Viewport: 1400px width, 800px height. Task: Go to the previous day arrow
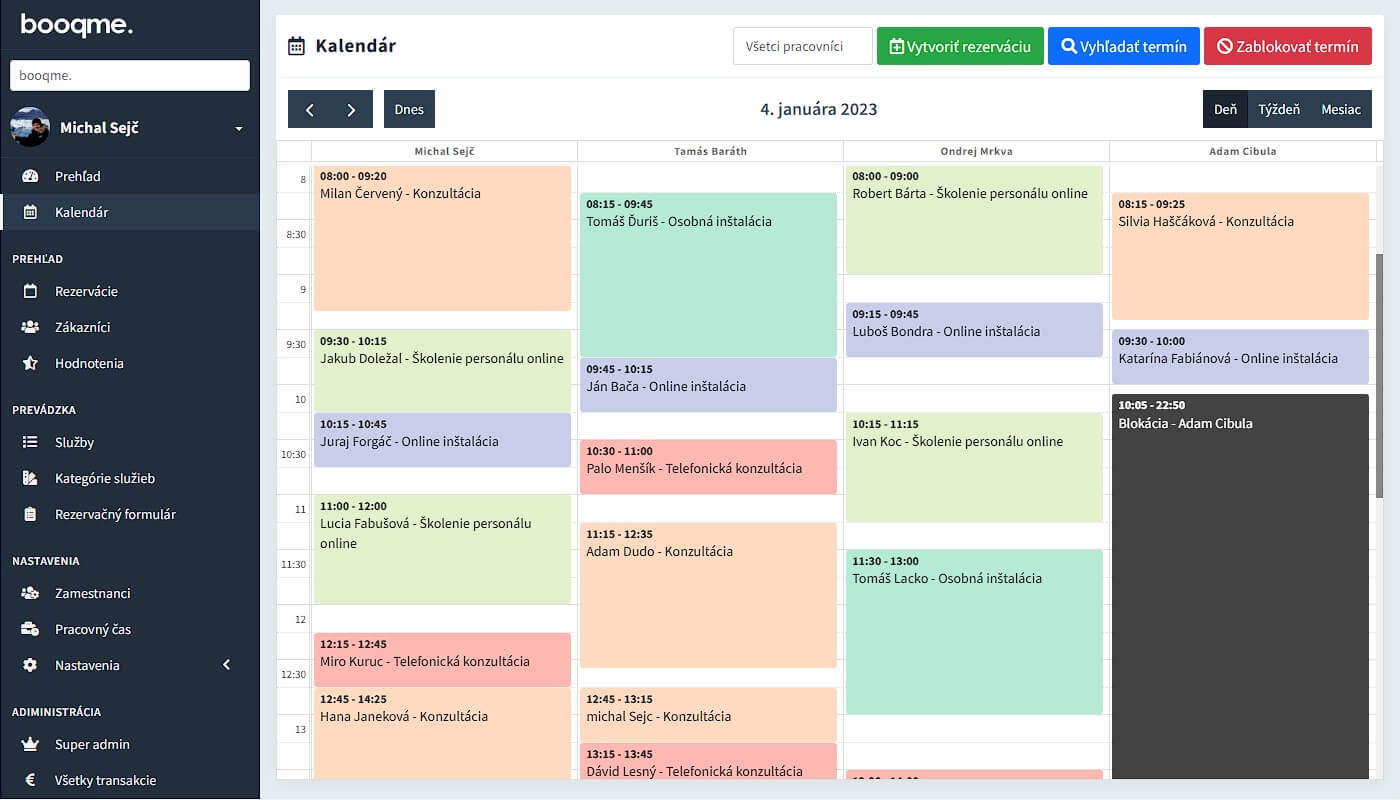(x=309, y=109)
